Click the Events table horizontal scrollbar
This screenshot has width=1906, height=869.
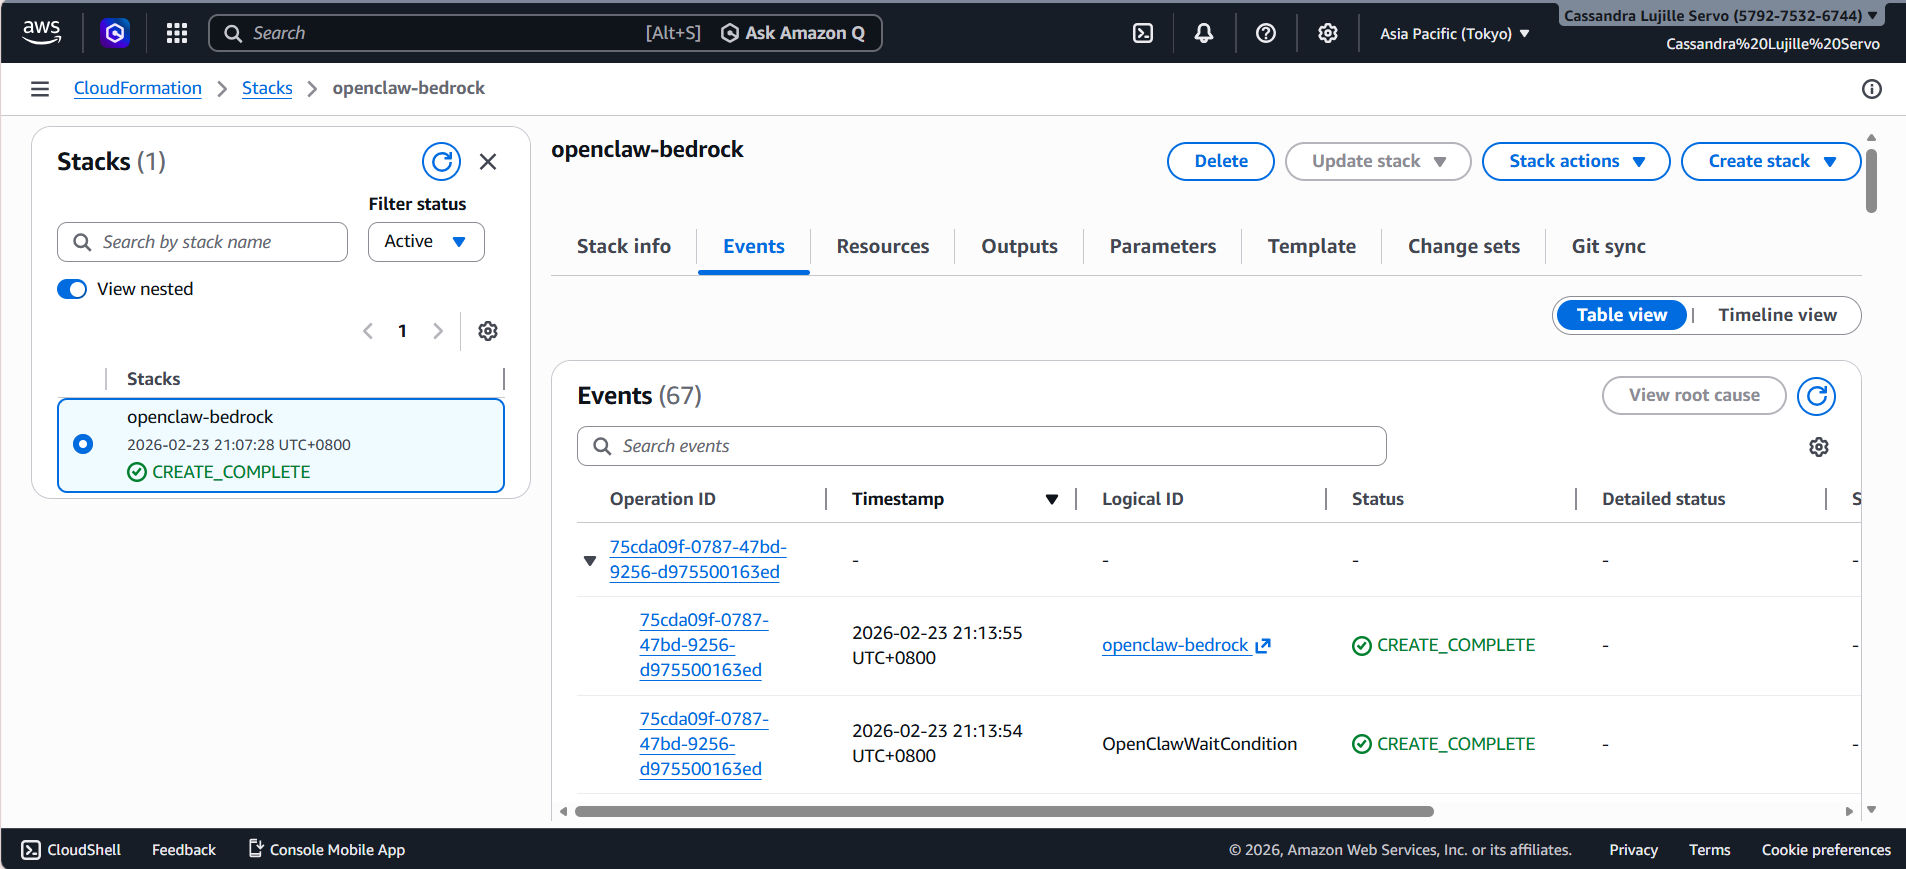click(x=1004, y=812)
